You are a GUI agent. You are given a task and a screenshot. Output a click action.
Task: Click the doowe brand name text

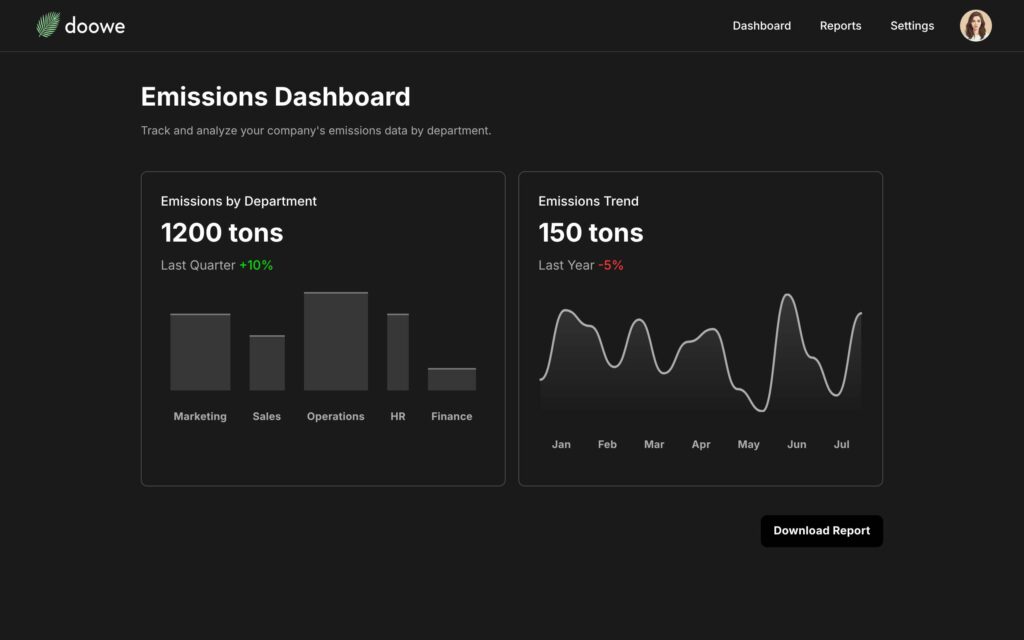tap(95, 26)
